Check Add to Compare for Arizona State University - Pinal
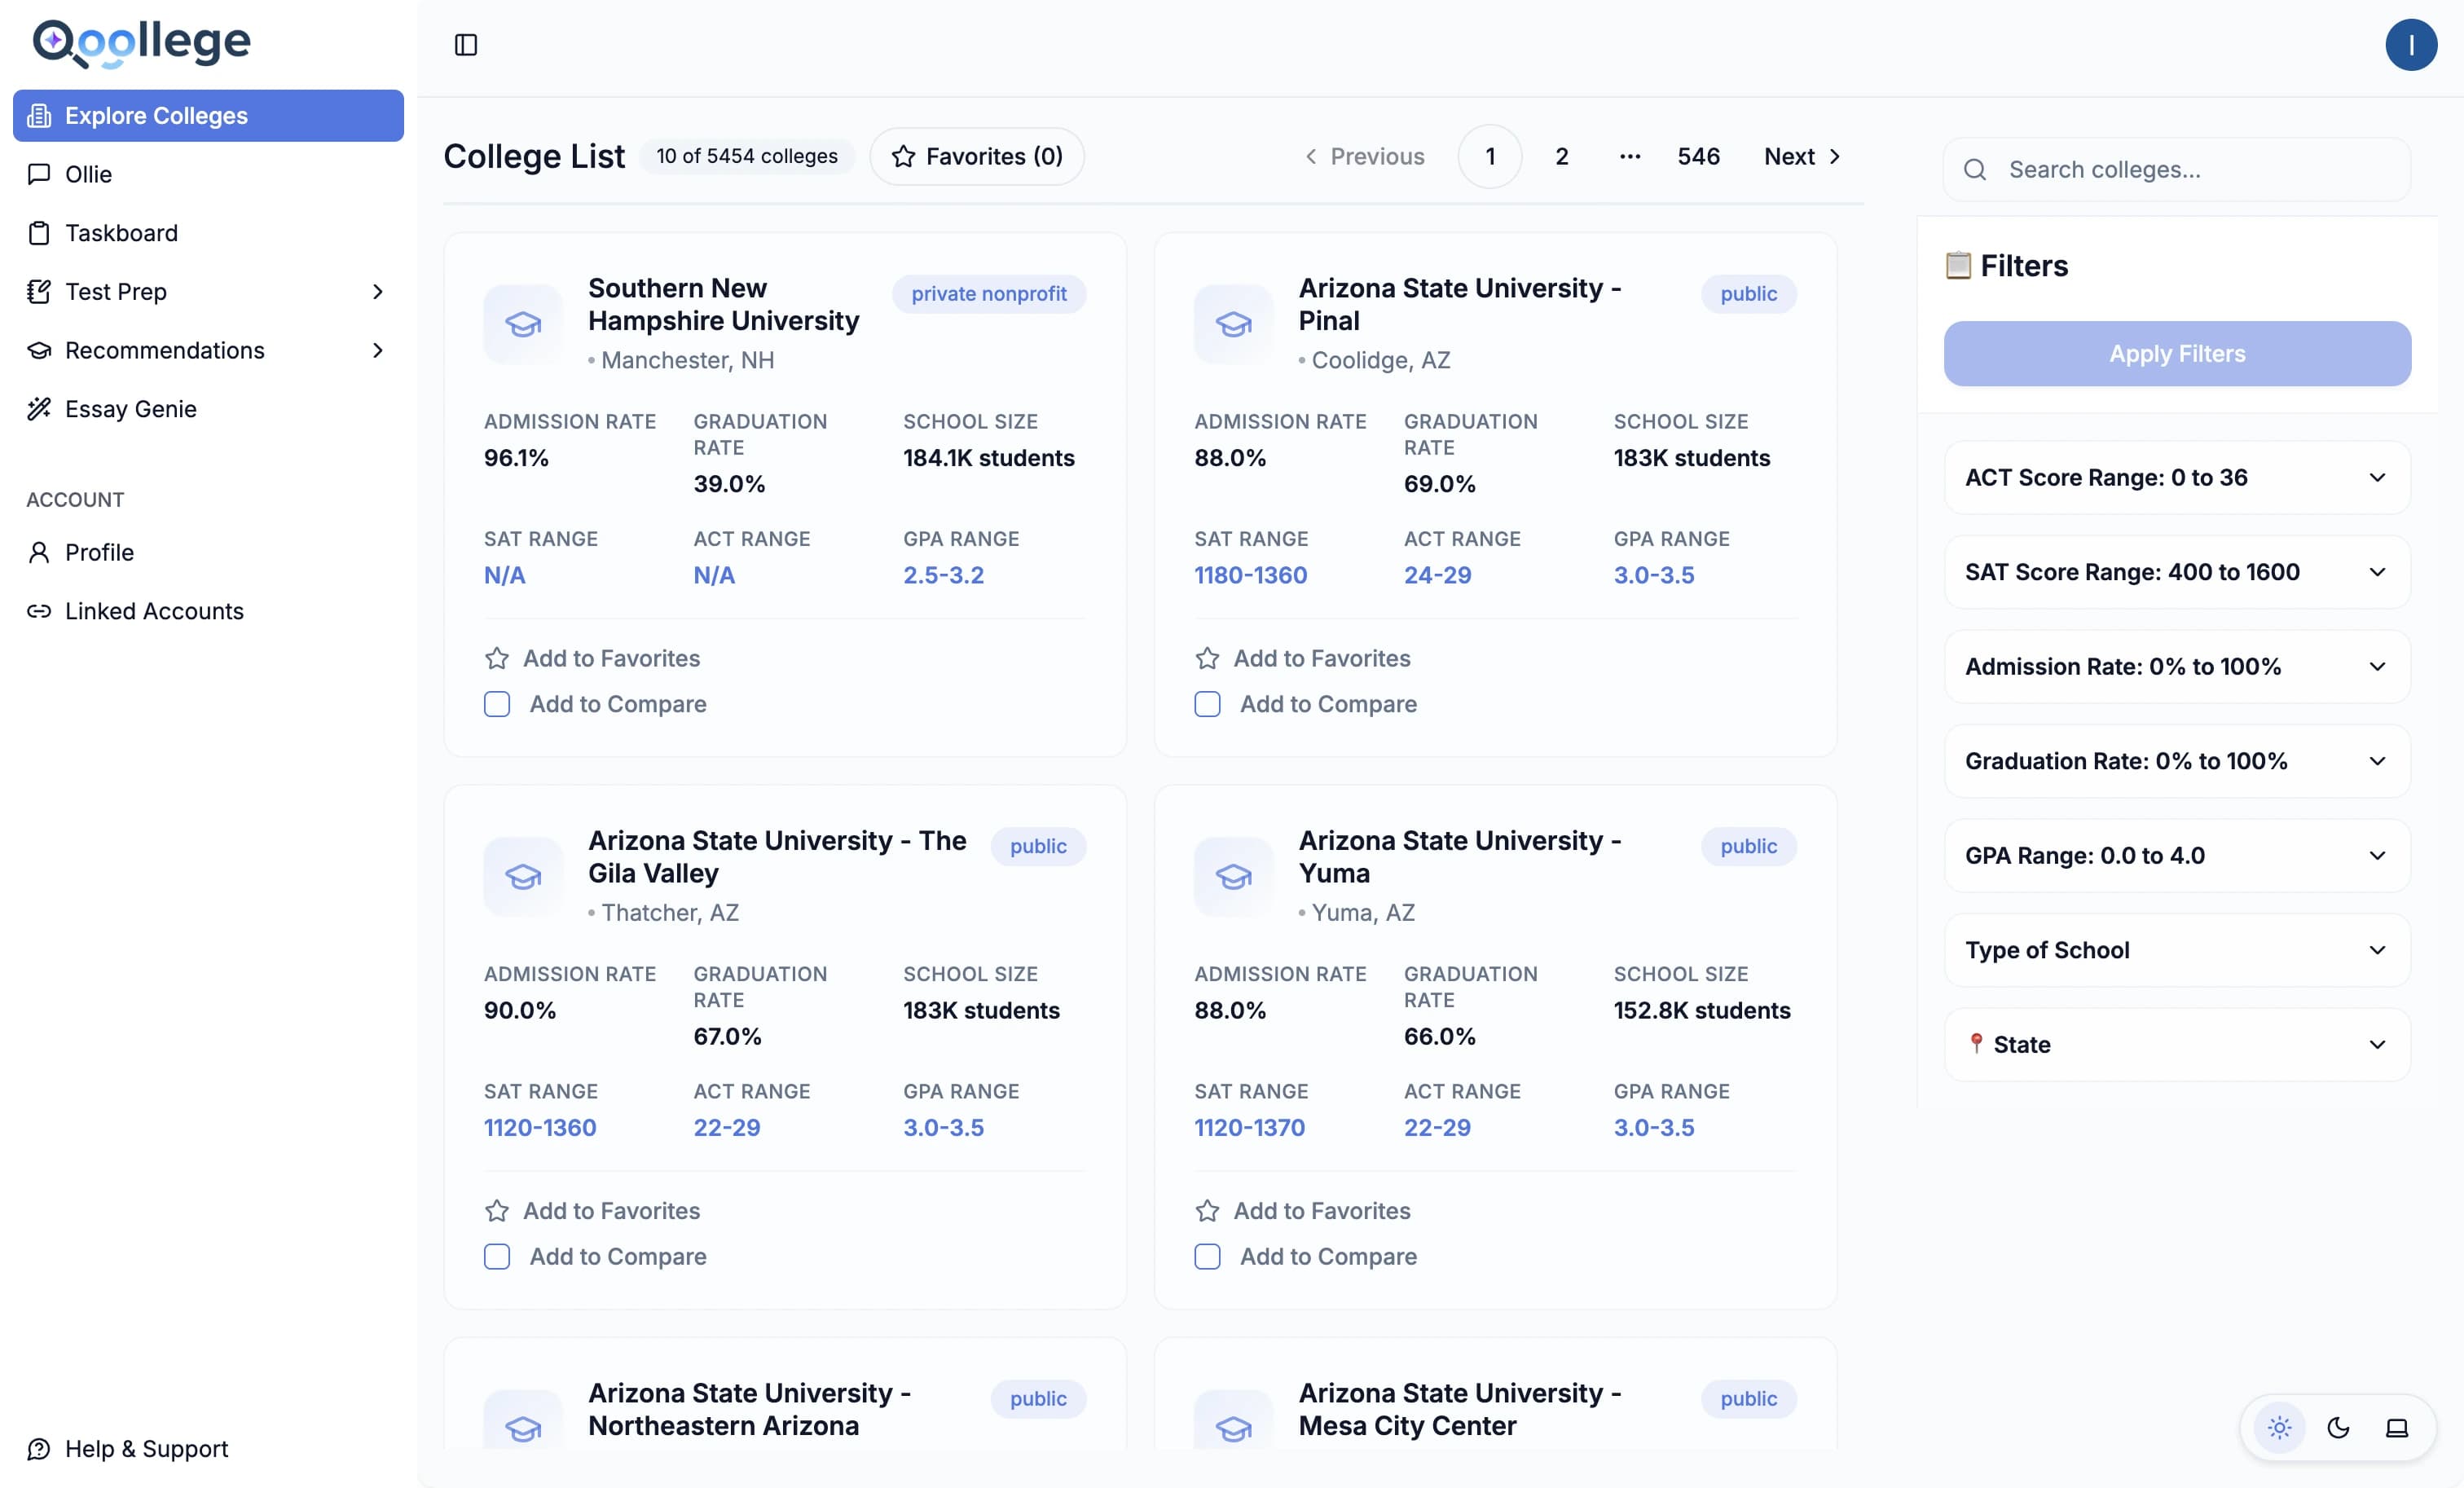The height and width of the screenshot is (1488, 2464). 1207,704
